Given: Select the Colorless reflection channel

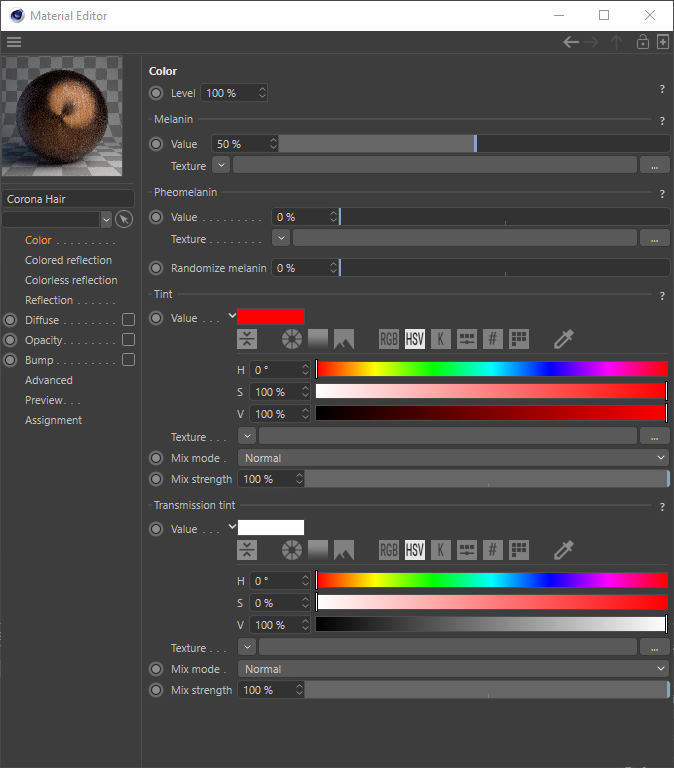Looking at the screenshot, I should click(x=71, y=280).
